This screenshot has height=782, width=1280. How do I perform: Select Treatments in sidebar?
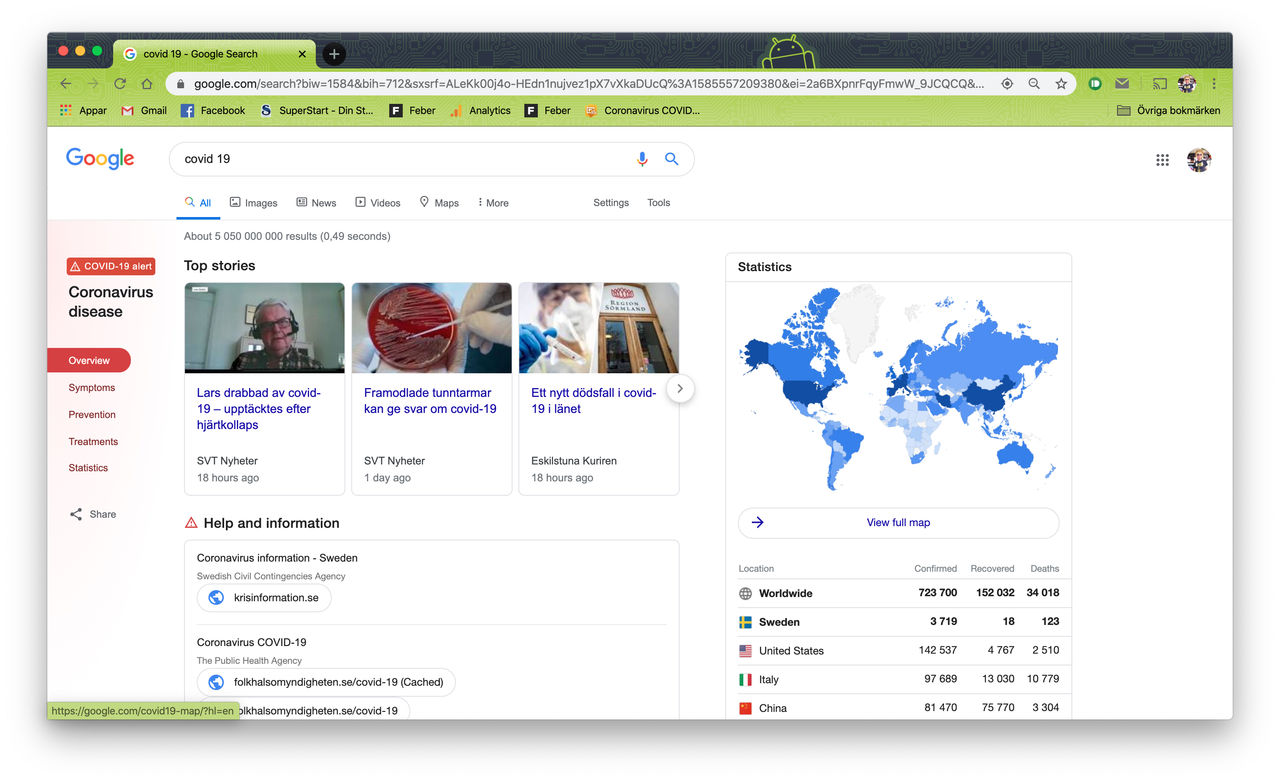pyautogui.click(x=93, y=442)
